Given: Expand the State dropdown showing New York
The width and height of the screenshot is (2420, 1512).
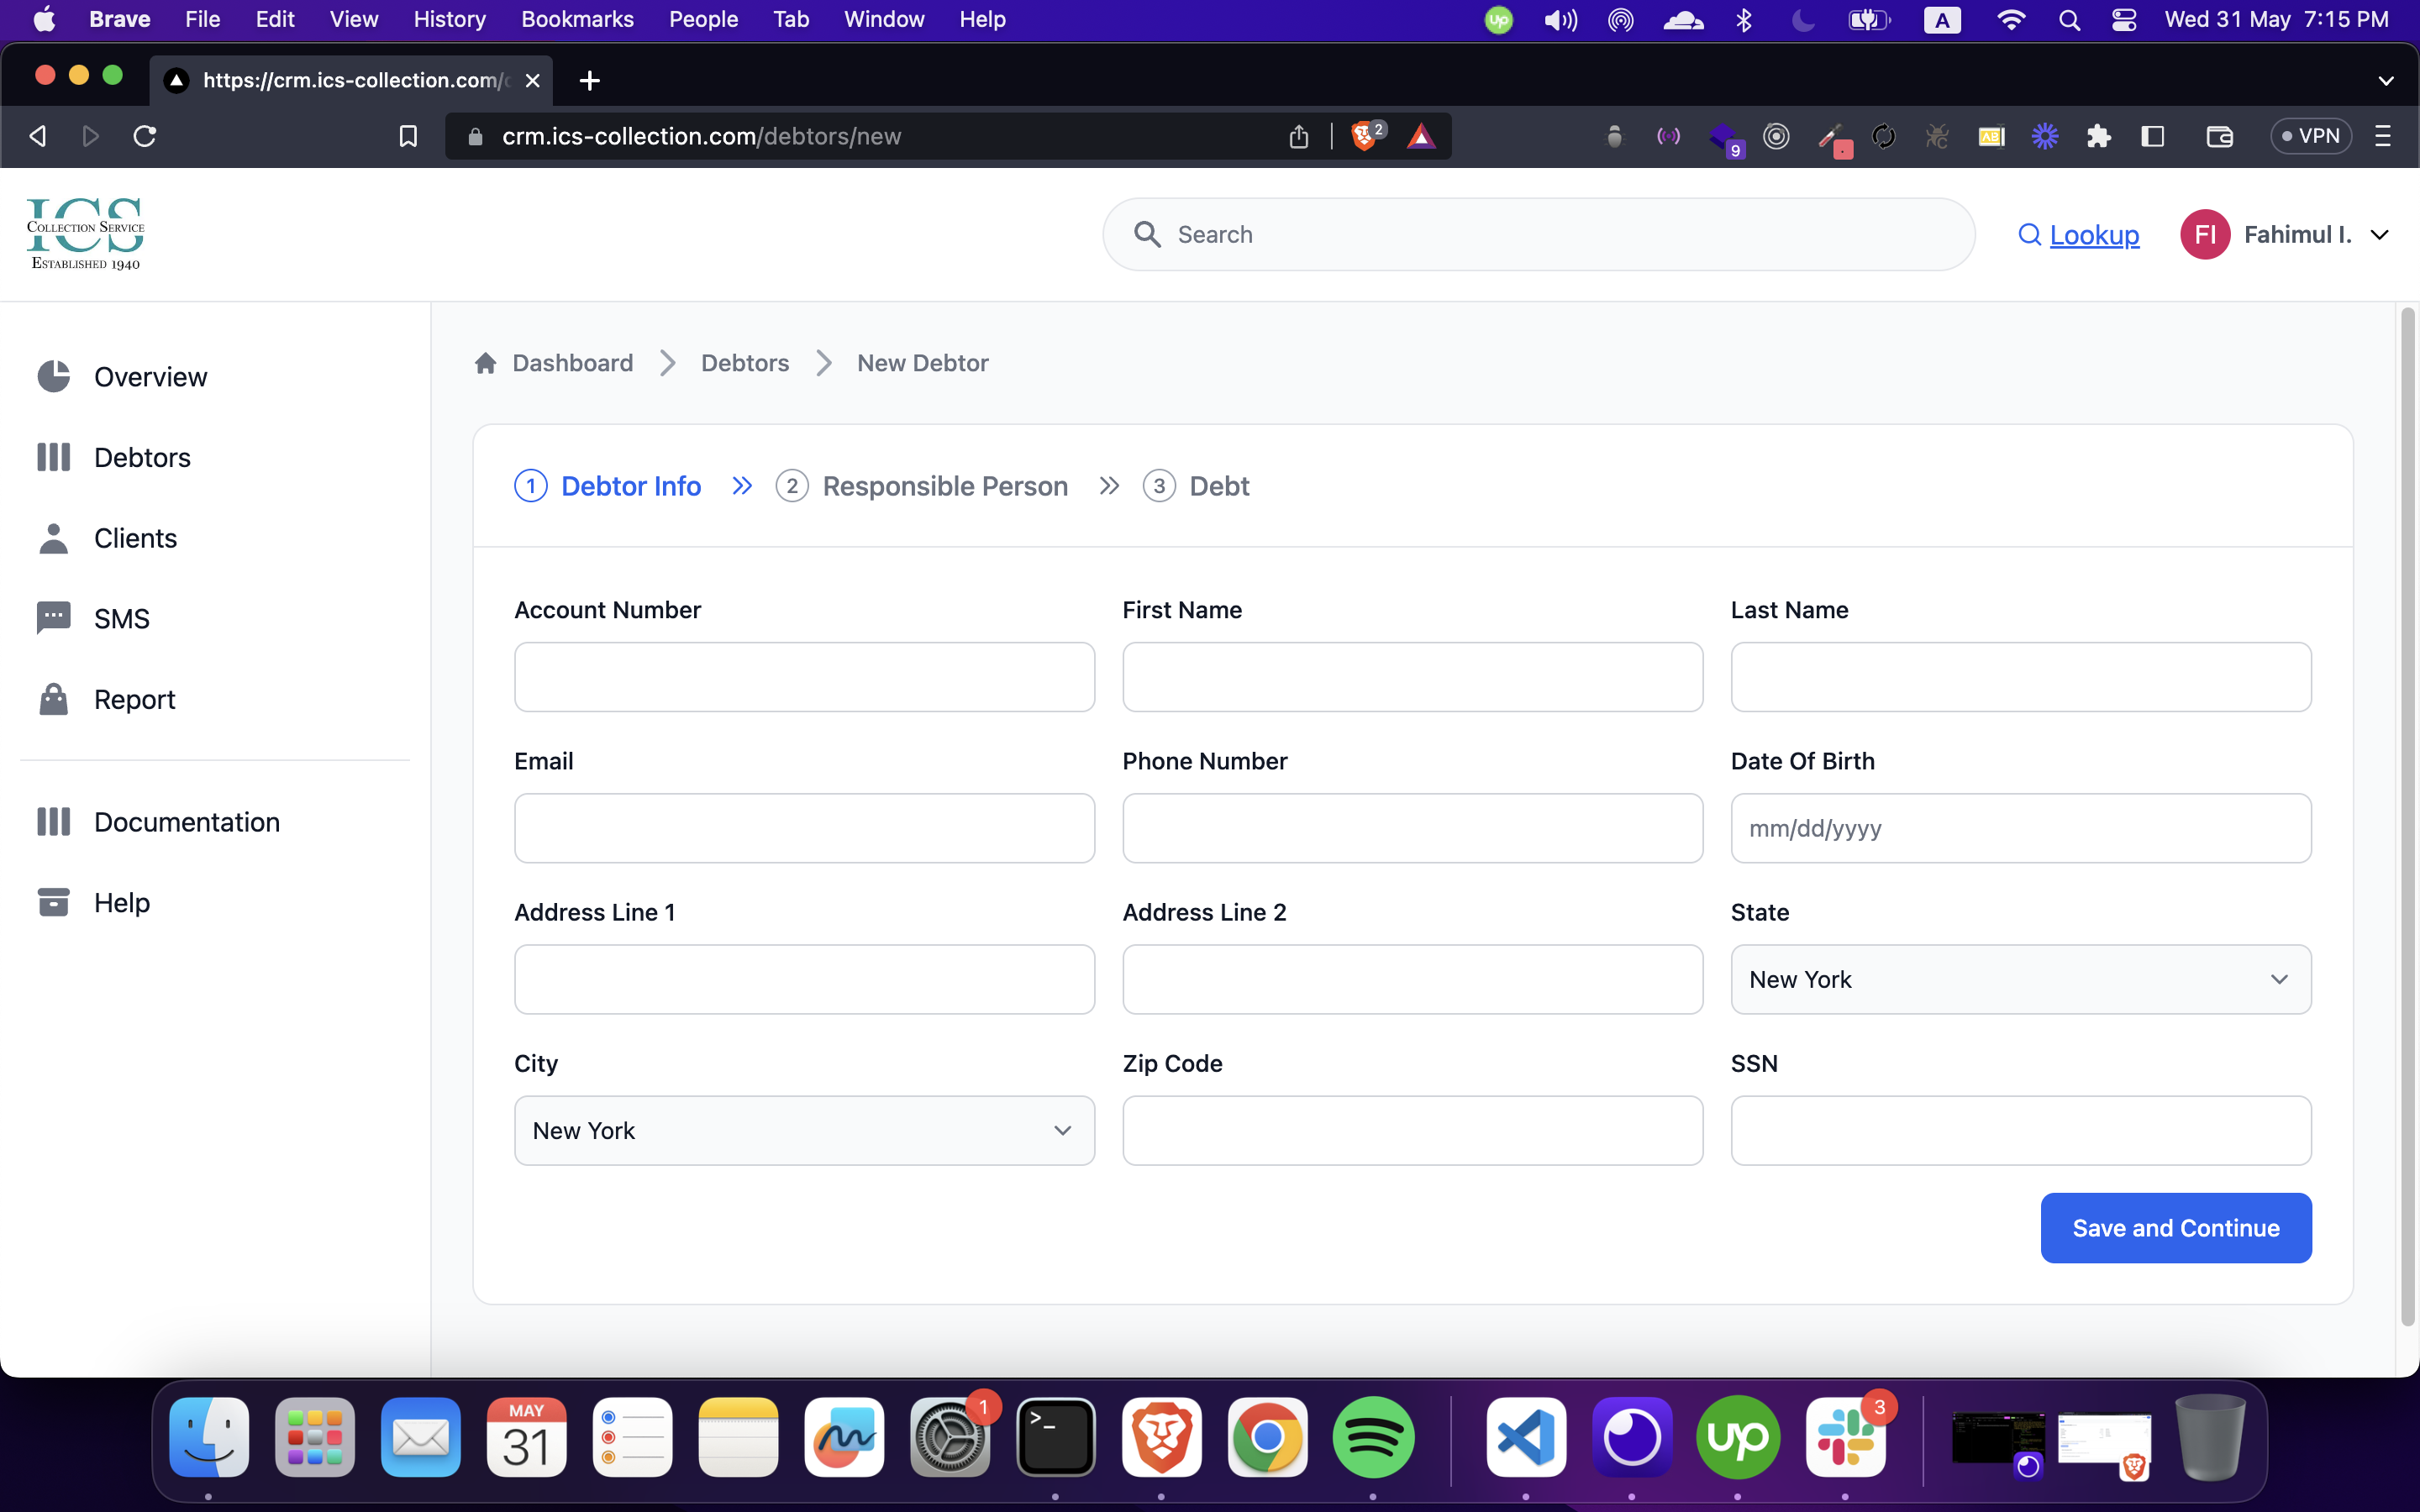Looking at the screenshot, I should pyautogui.click(x=2020, y=979).
